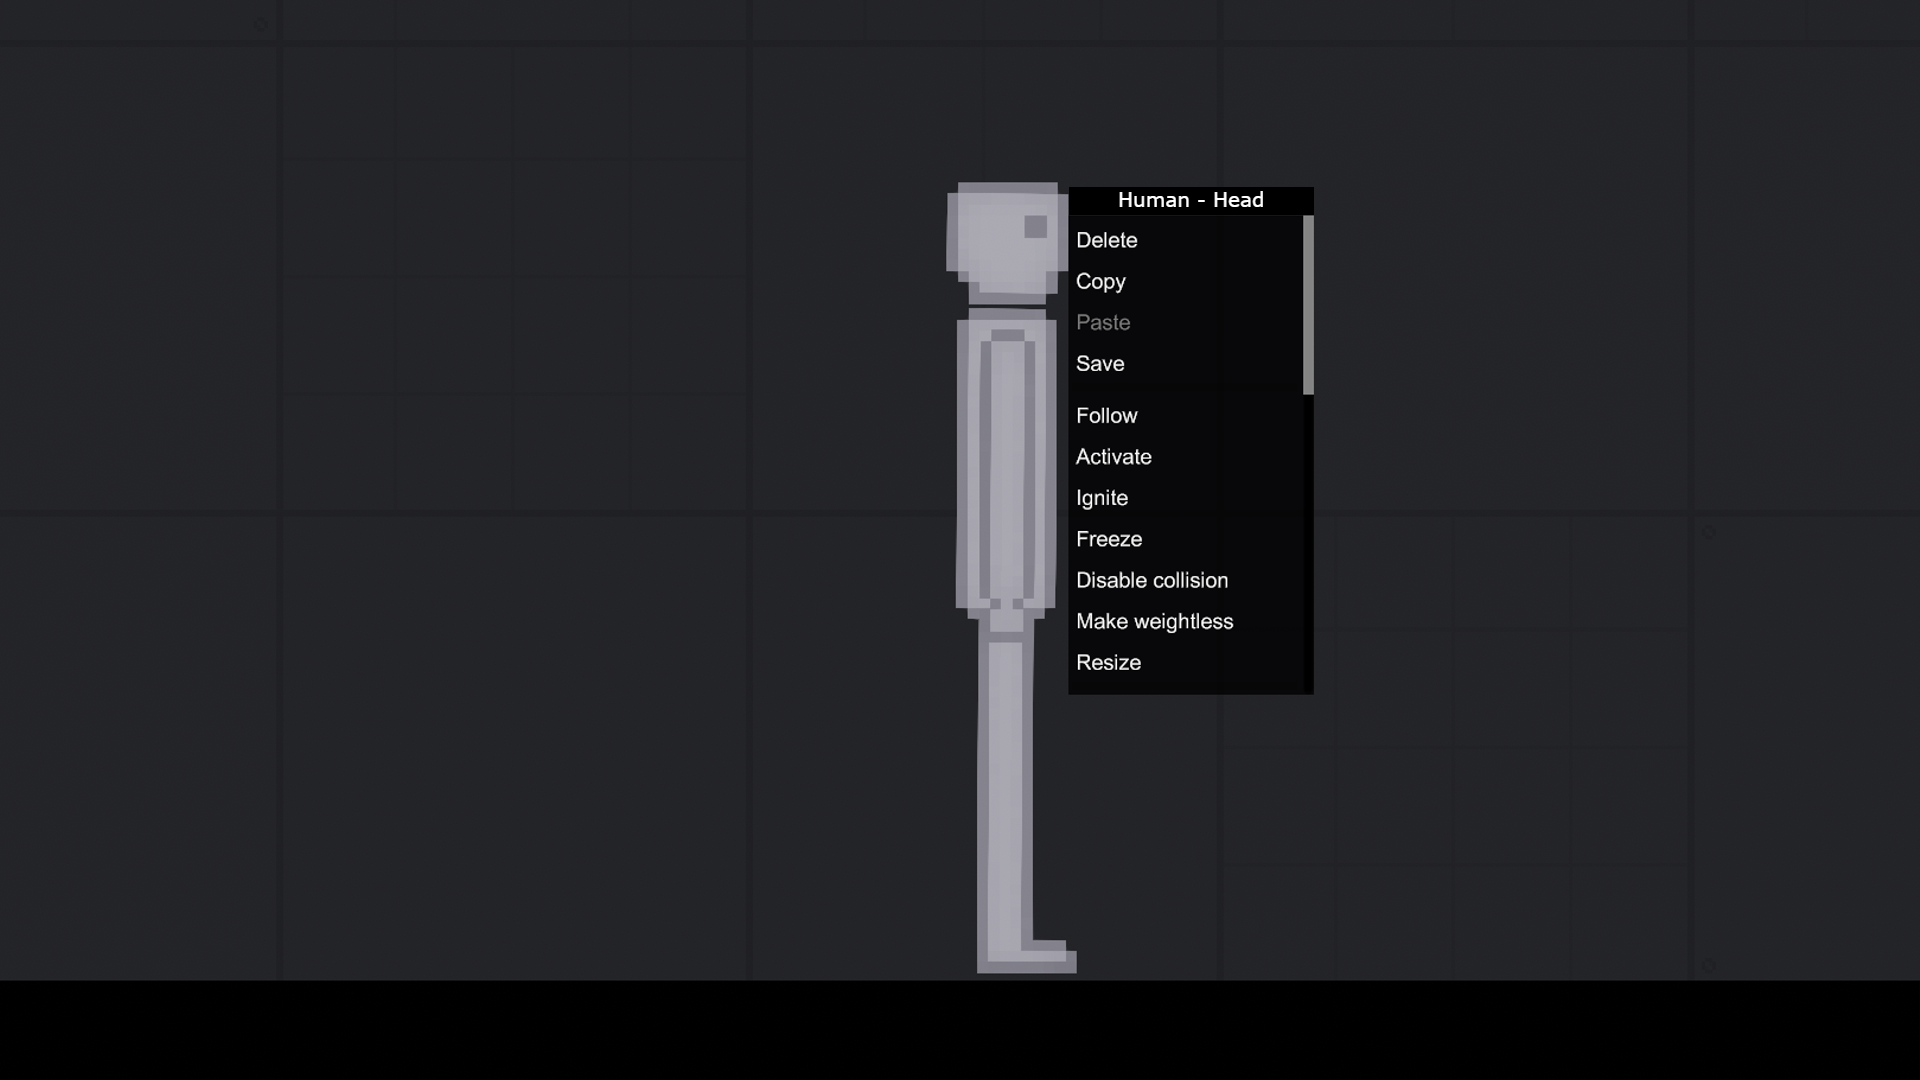Click the human's torso
This screenshot has width=1920, height=1080.
click(x=1006, y=465)
